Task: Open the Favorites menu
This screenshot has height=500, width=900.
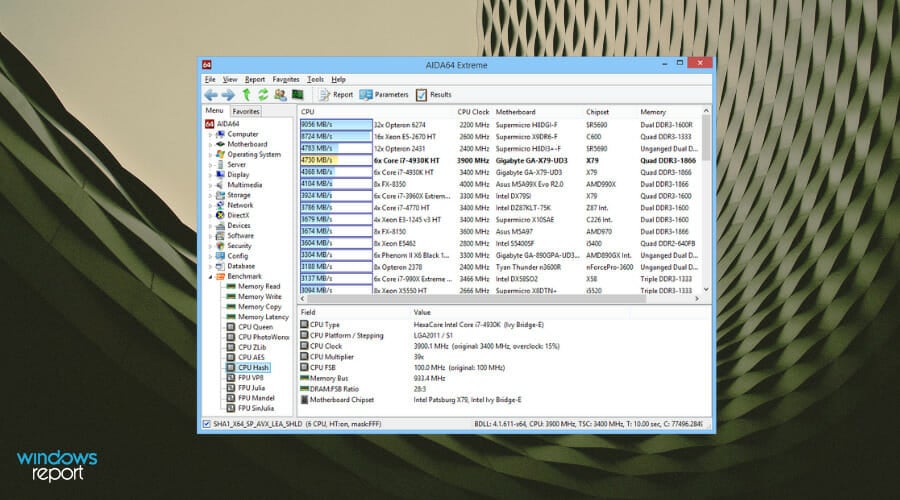Action: (x=286, y=79)
